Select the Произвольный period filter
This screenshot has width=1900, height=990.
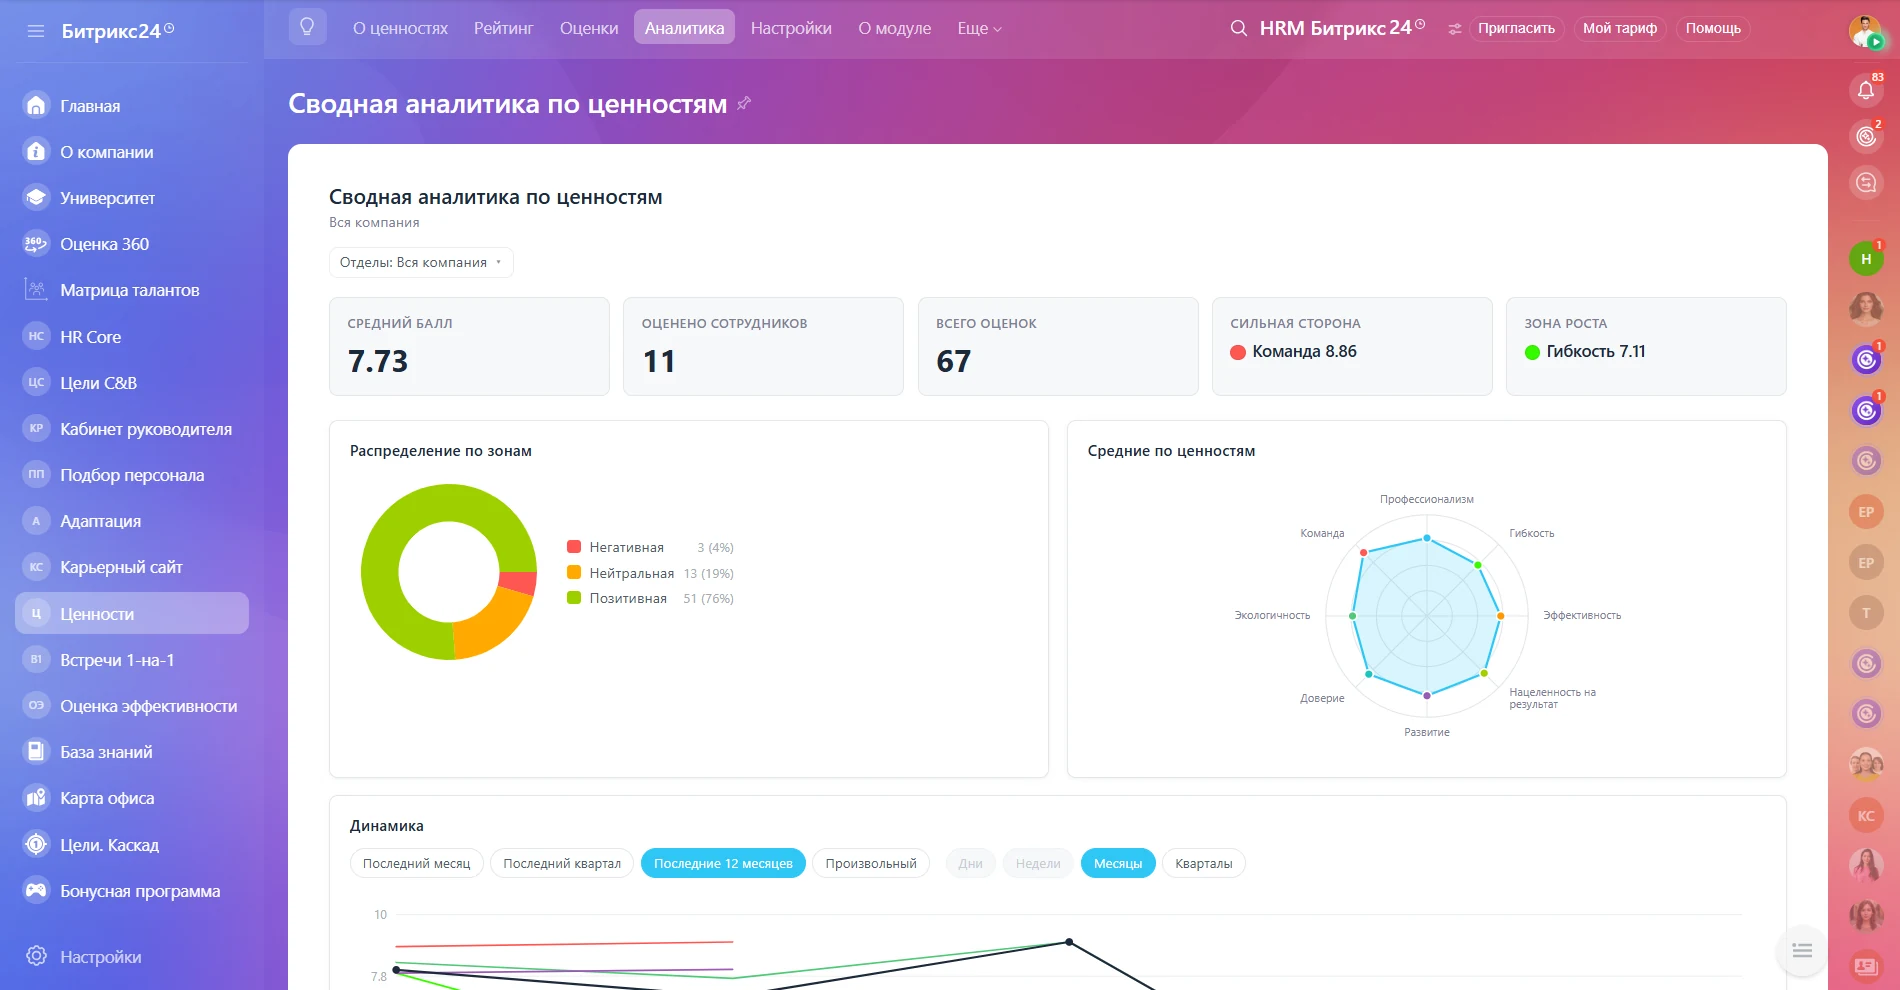point(871,863)
